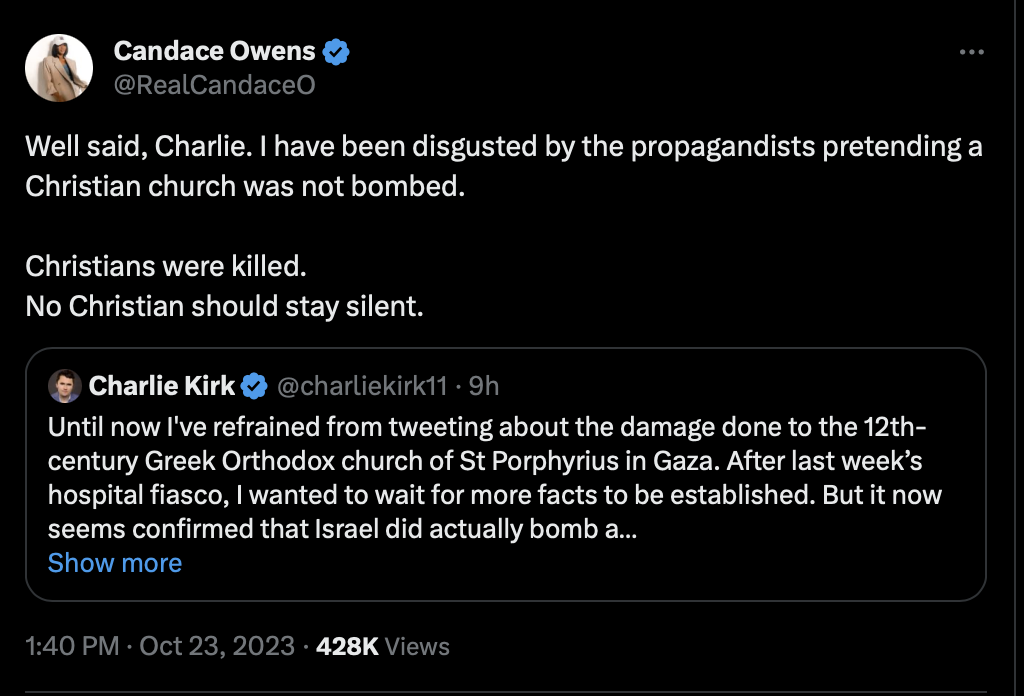Viewport: 1024px width, 696px height.
Task: Click Candace Owens' profile avatar
Action: [x=59, y=68]
